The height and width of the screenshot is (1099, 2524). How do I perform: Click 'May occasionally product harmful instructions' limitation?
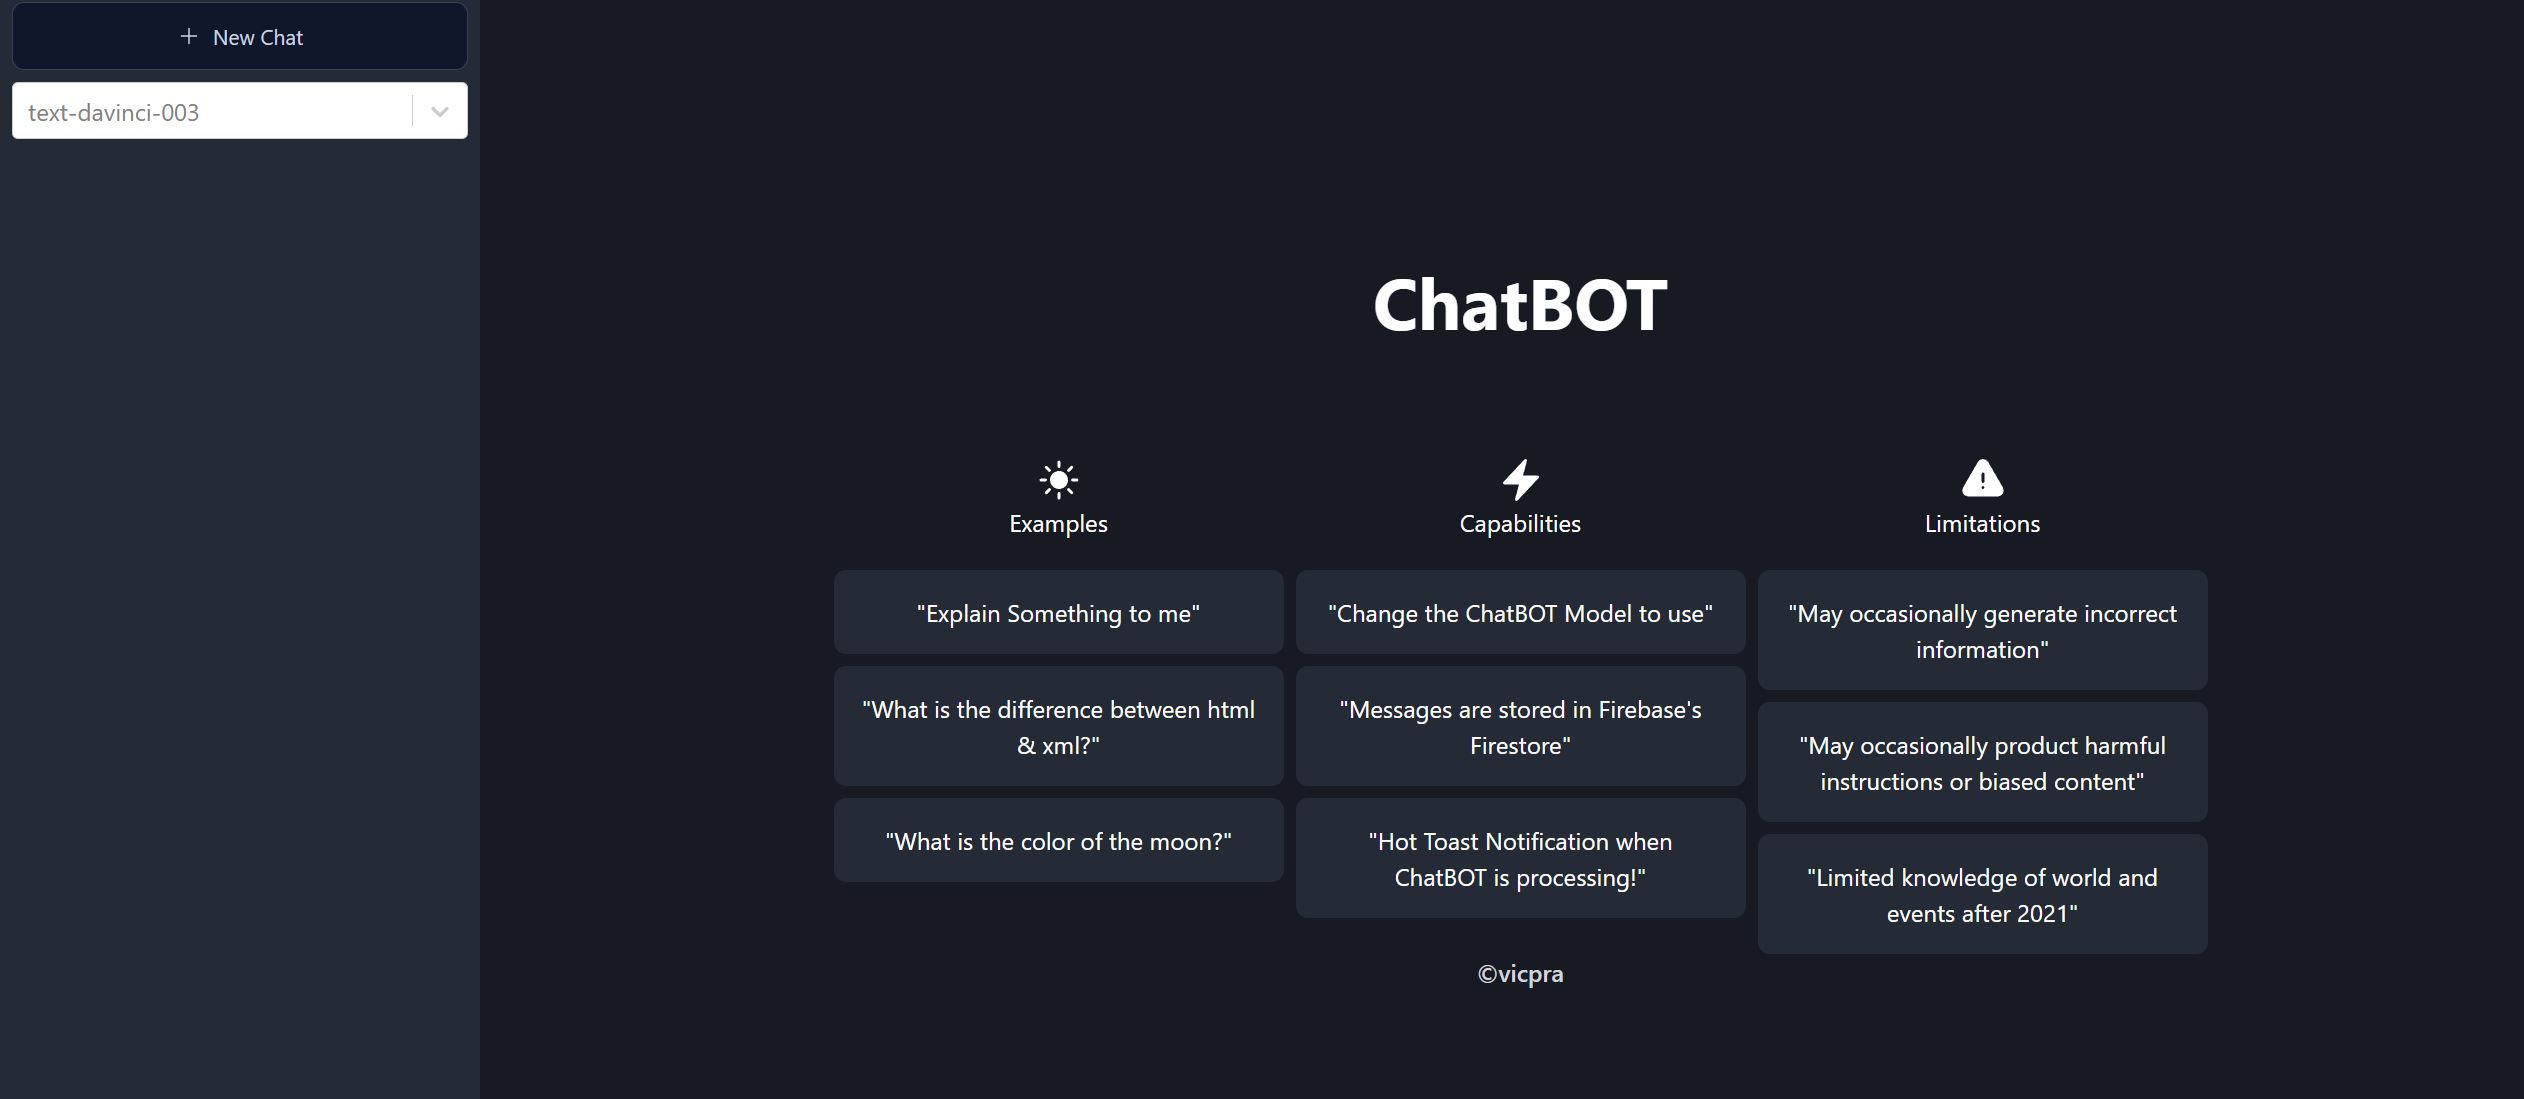click(1982, 763)
